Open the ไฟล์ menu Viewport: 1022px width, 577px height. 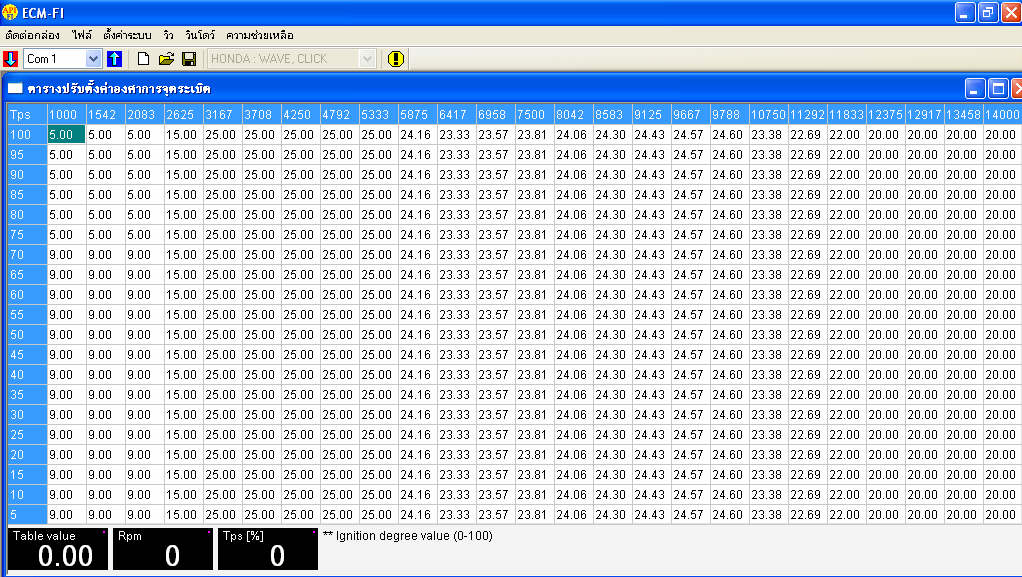pos(82,35)
